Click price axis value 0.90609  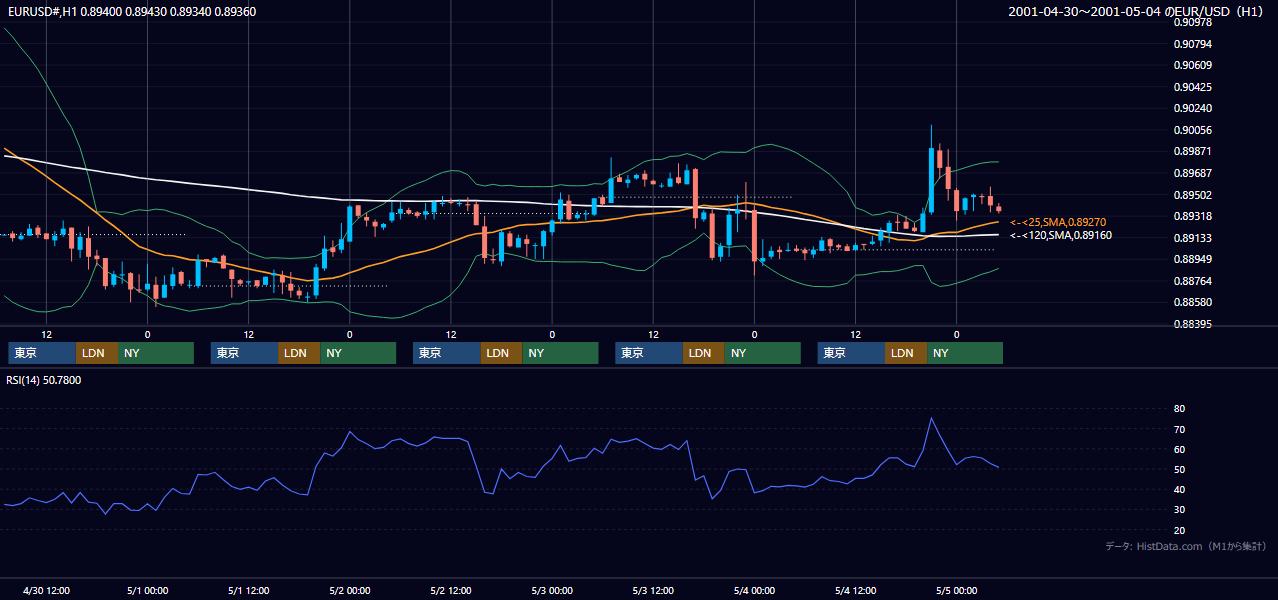[x=1192, y=65]
